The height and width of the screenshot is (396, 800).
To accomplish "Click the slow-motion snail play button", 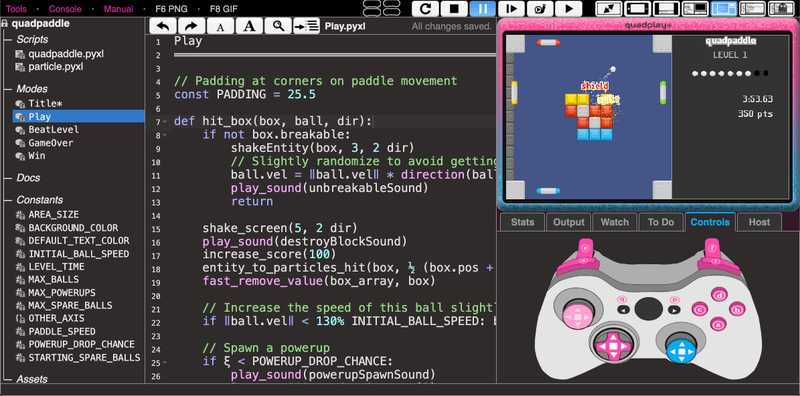I will click(539, 9).
